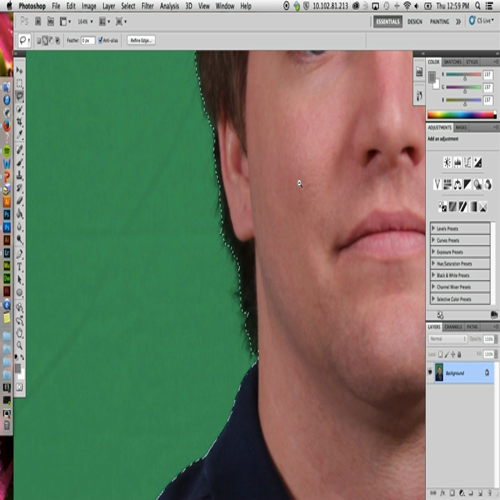Enable Add to selection mode
The image size is (500, 500).
click(x=45, y=41)
